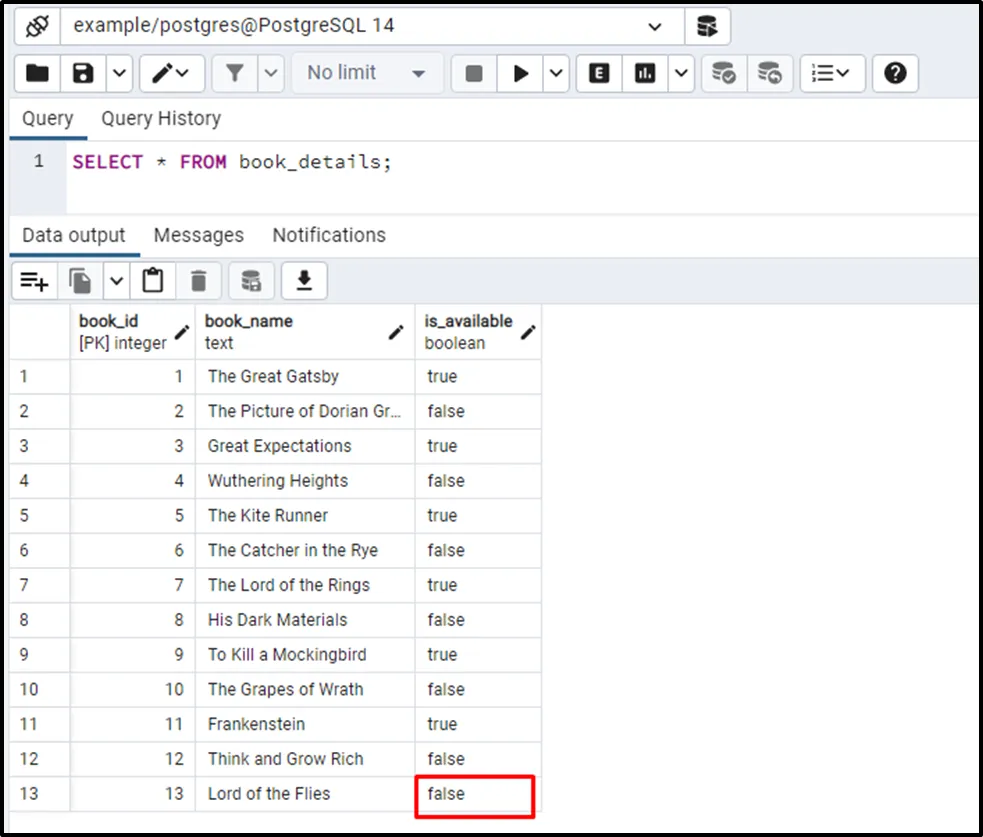
Task: Download results with the save-to-file icon
Action: (304, 282)
